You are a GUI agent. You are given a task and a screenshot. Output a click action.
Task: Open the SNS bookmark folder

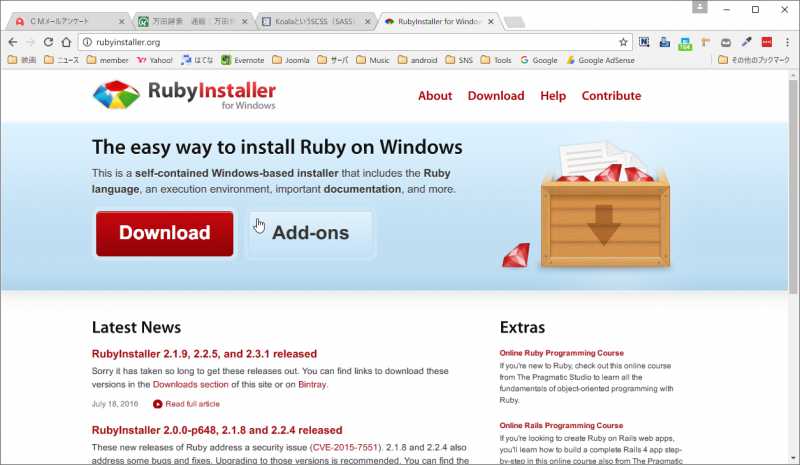point(459,60)
